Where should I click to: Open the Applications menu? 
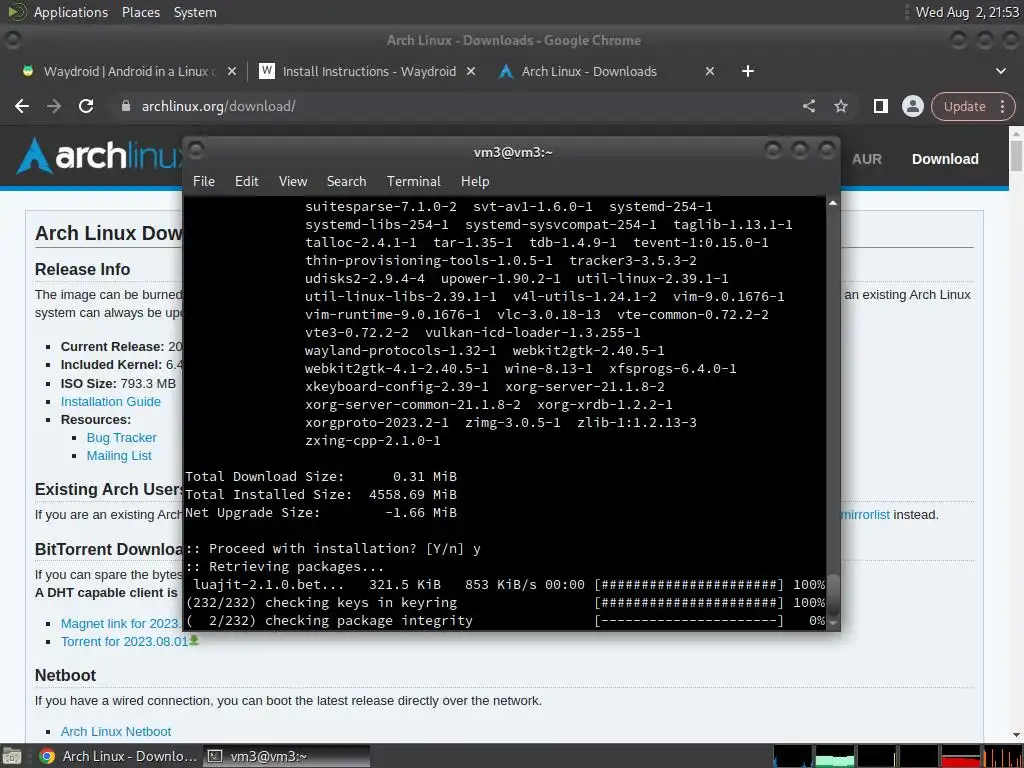pyautogui.click(x=71, y=12)
